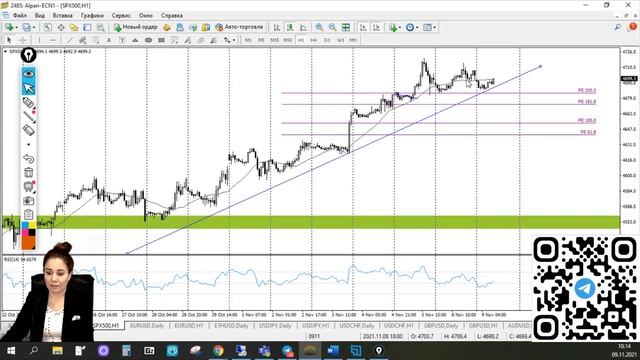The width and height of the screenshot is (640, 360).
Task: Pick the blue color in the pen toolbar
Action: pos(25,226)
